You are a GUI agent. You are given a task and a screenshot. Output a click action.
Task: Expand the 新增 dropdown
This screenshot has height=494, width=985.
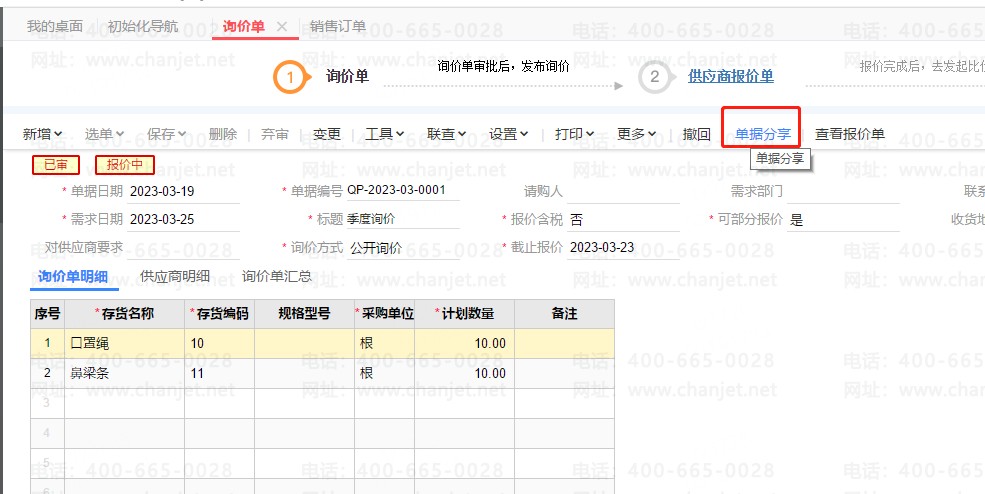tap(42, 134)
